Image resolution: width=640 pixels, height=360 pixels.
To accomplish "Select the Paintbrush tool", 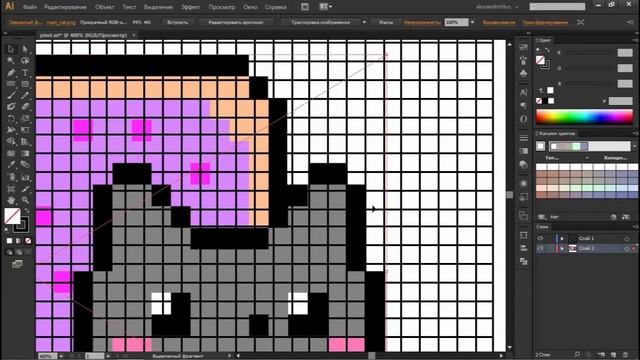I will (x=11, y=96).
